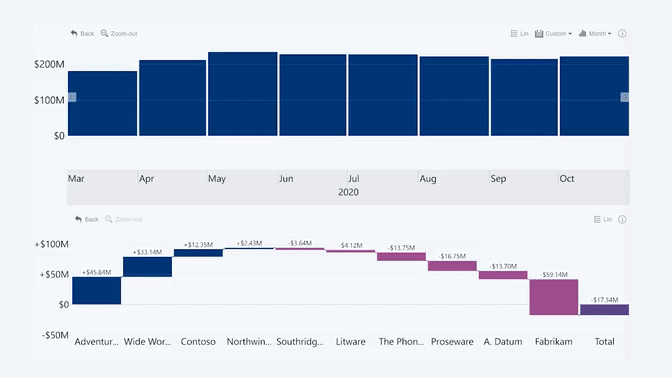Select the Jul column bar
This screenshot has width=672, height=378.
point(383,95)
